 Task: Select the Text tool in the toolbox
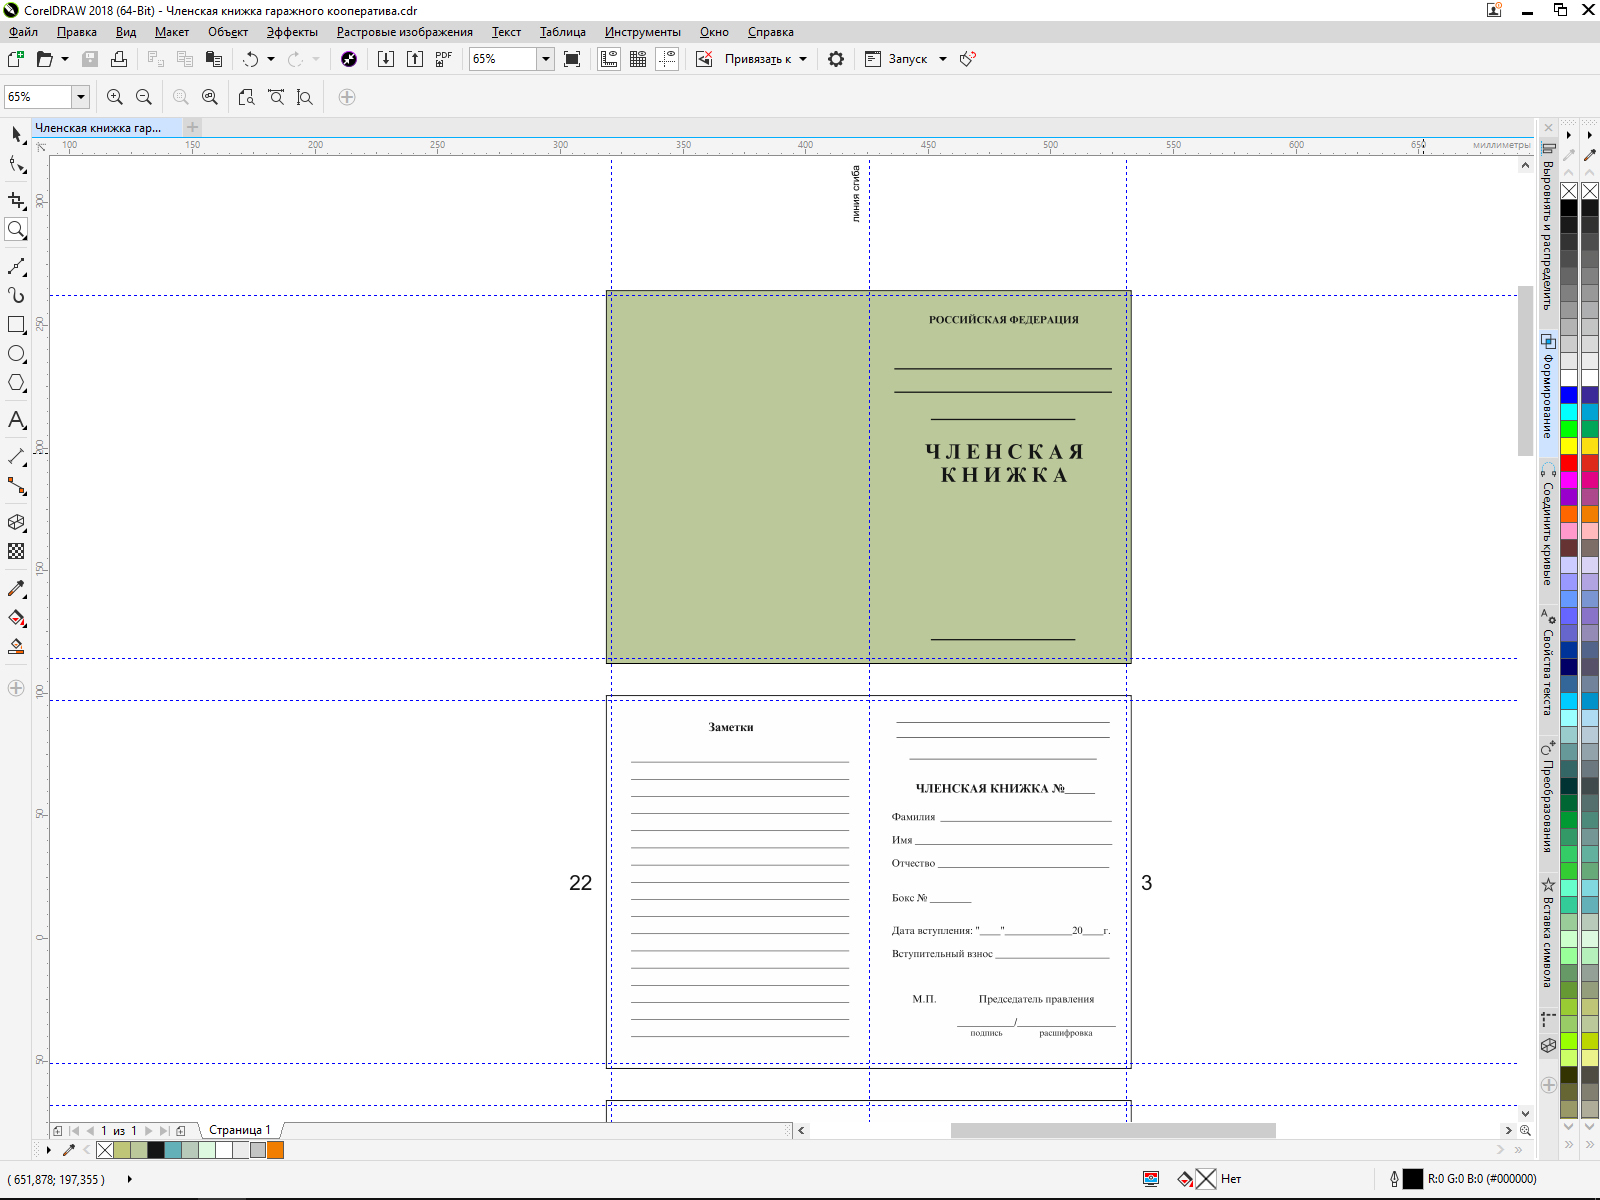coord(16,420)
